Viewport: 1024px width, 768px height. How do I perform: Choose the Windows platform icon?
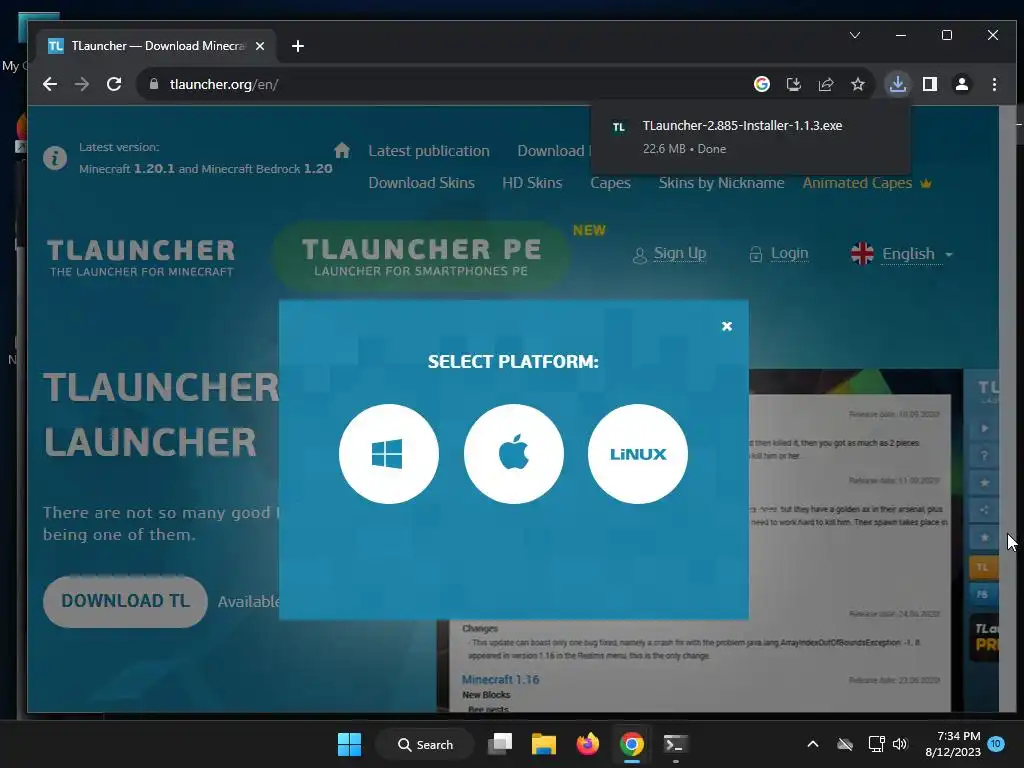[x=389, y=454]
